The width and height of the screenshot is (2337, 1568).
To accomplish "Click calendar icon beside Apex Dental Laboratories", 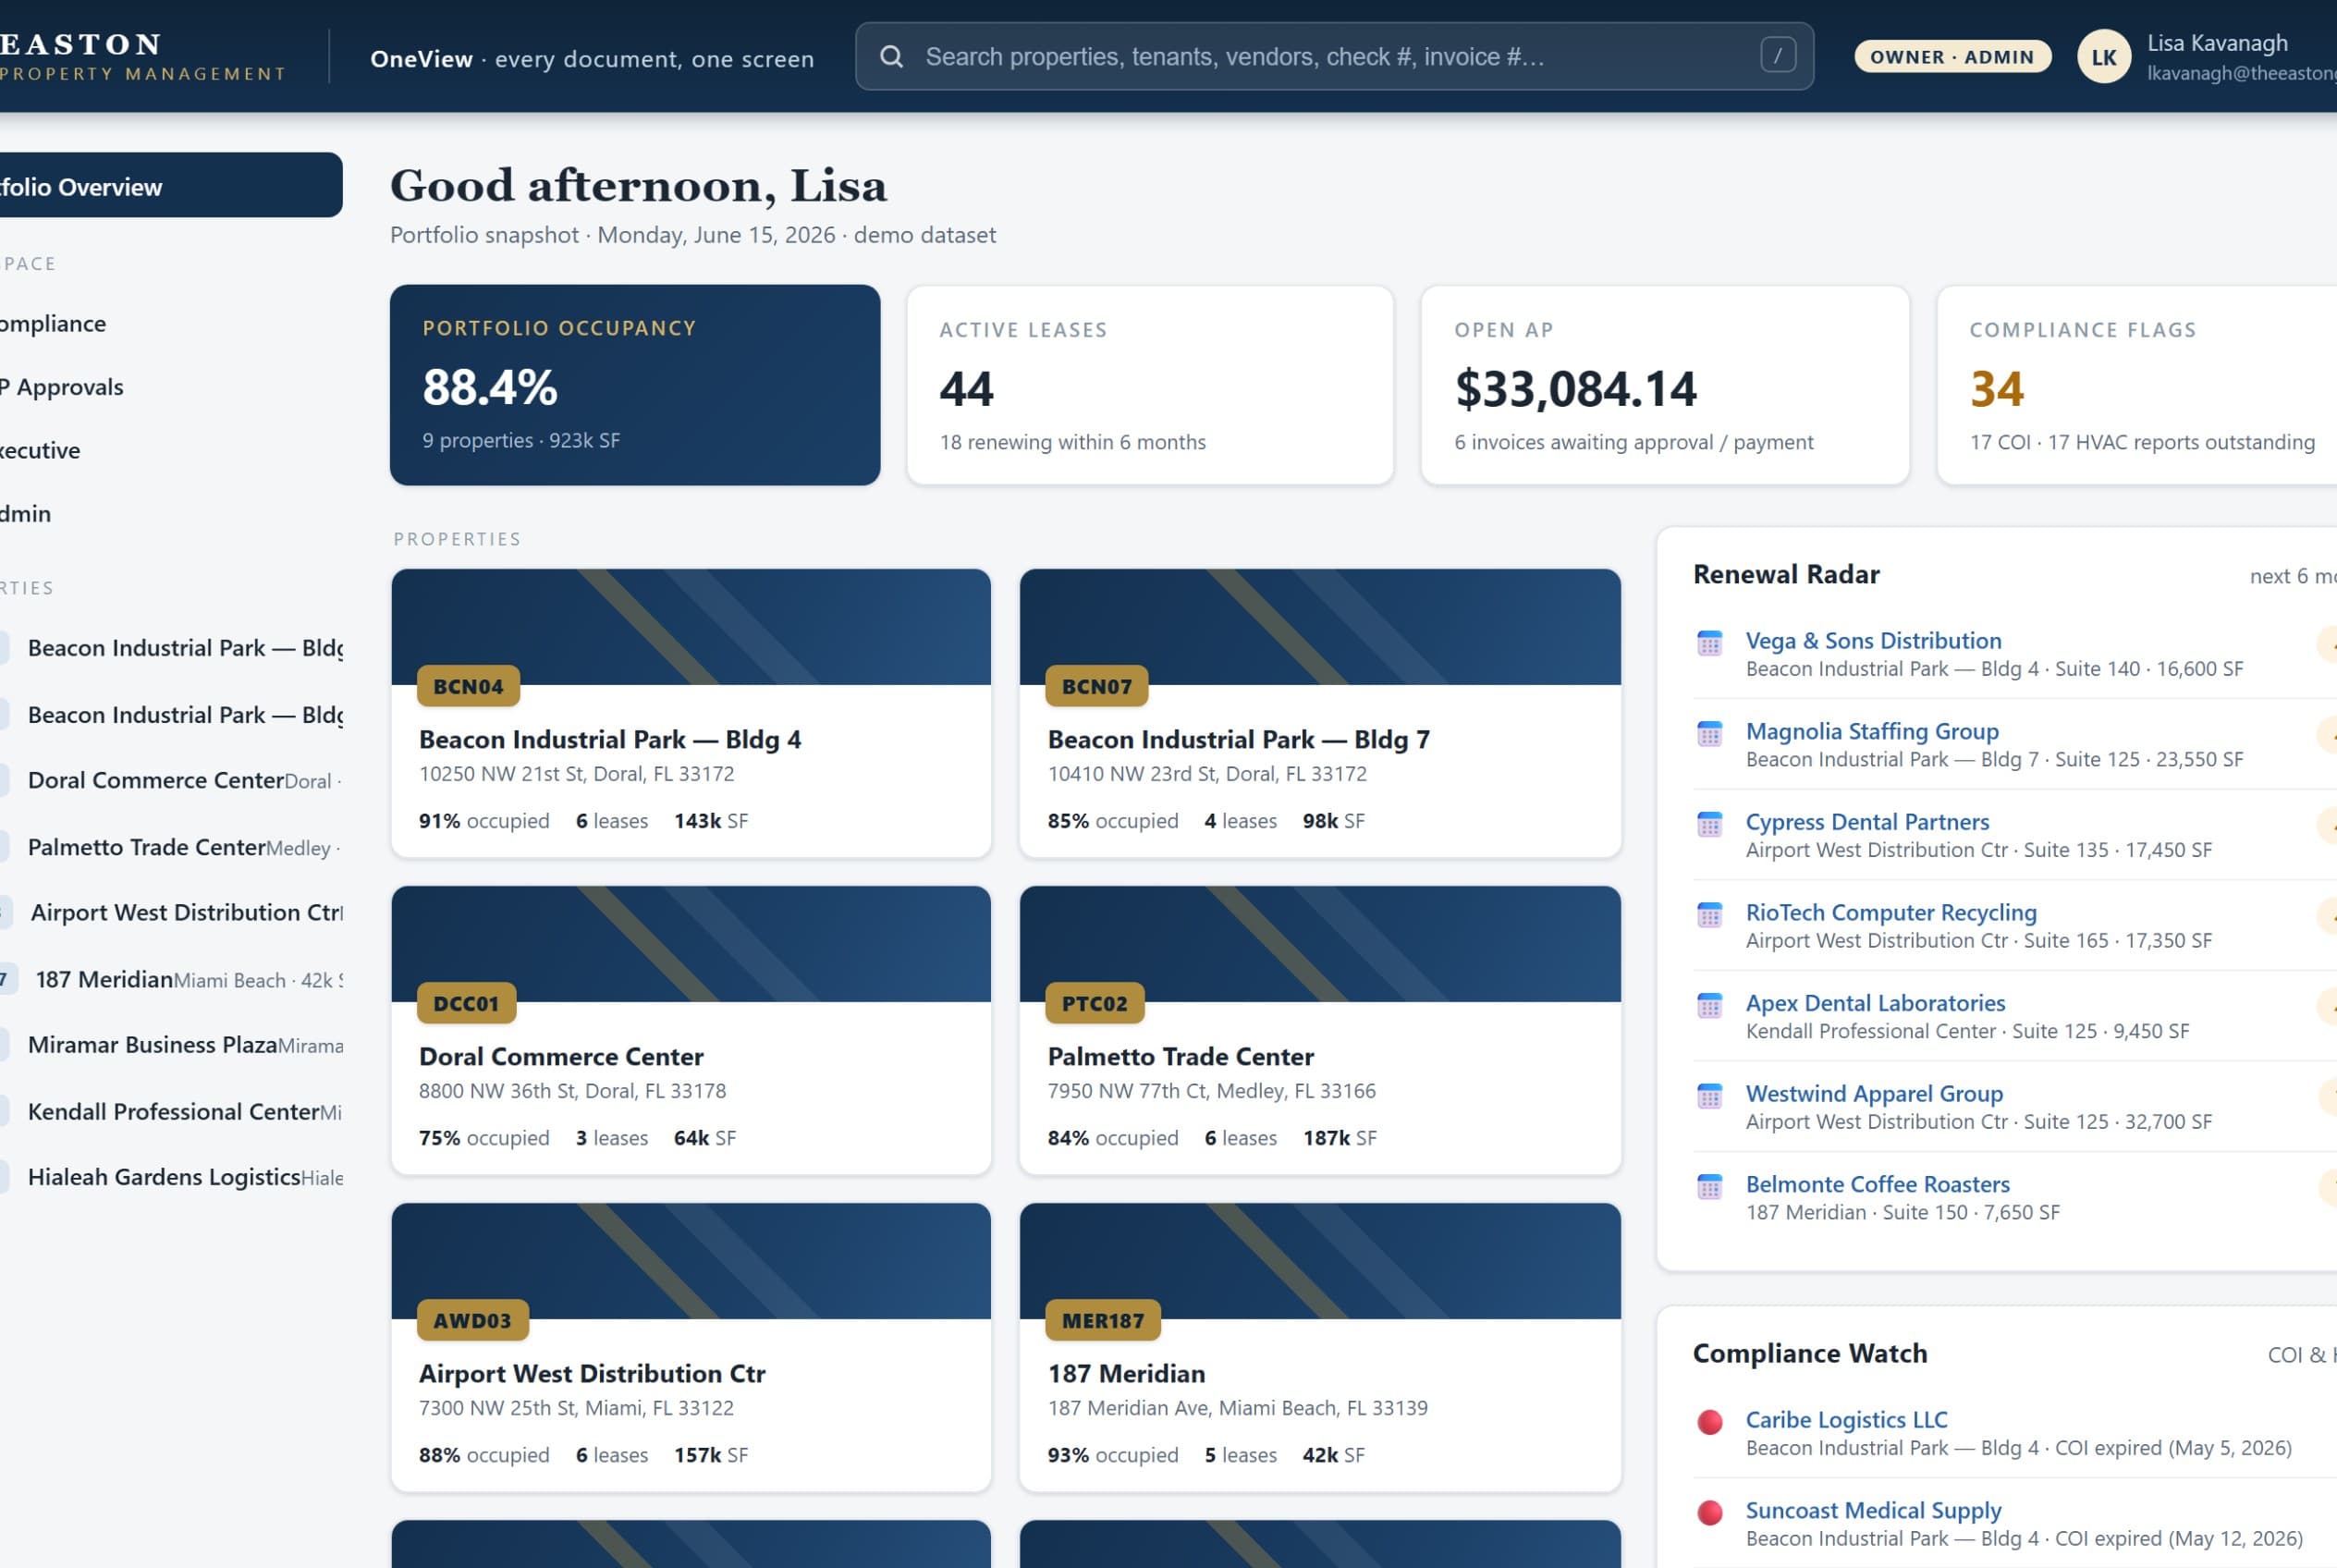I will tap(1709, 1005).
